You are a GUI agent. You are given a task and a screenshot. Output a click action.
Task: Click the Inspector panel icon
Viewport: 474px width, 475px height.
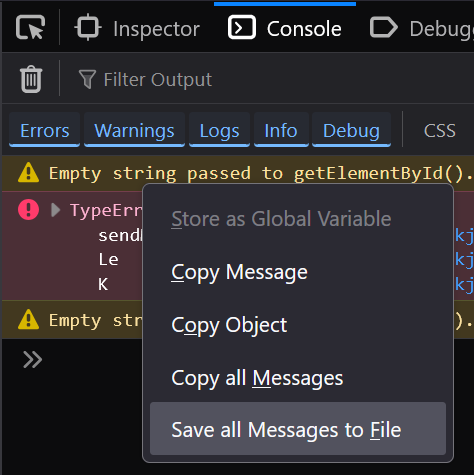88,27
